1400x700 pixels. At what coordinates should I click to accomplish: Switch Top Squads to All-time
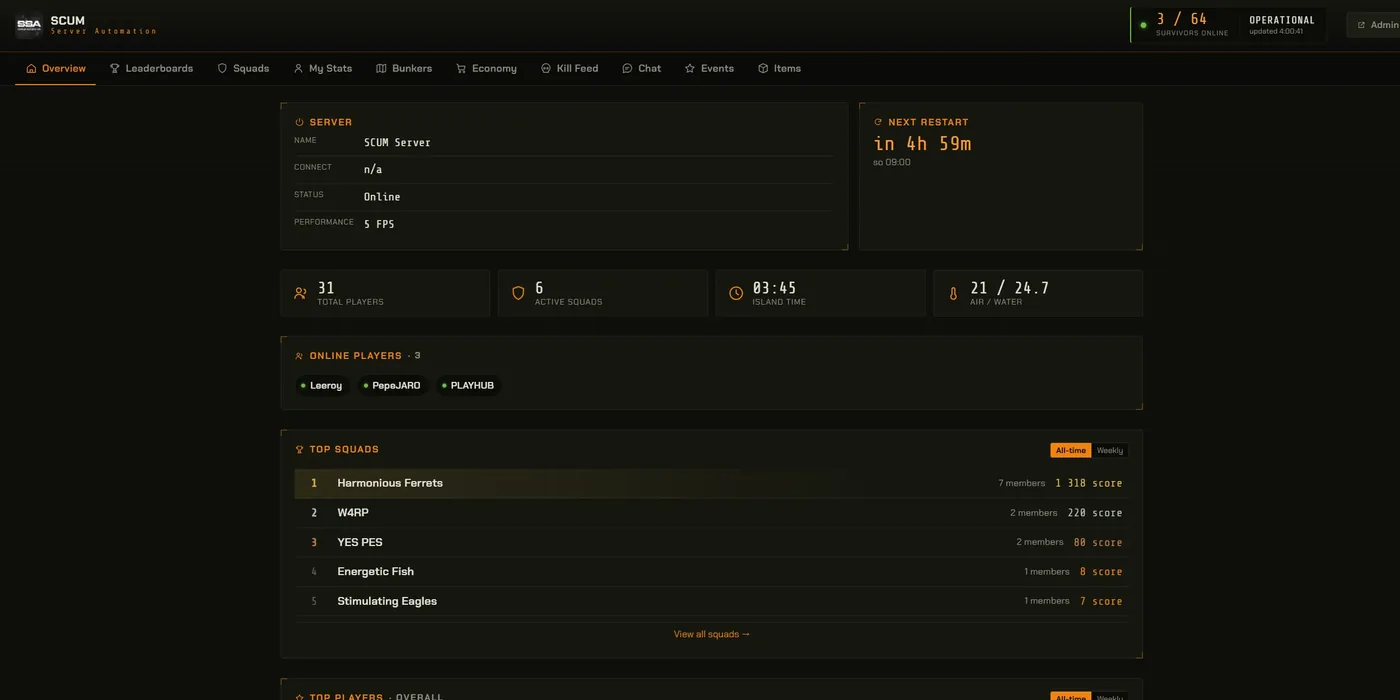click(x=1070, y=450)
